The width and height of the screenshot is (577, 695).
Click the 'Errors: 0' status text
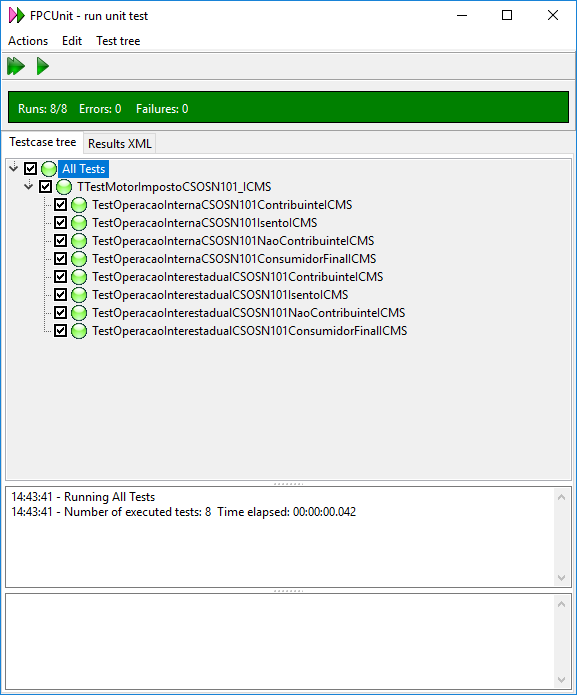(100, 109)
